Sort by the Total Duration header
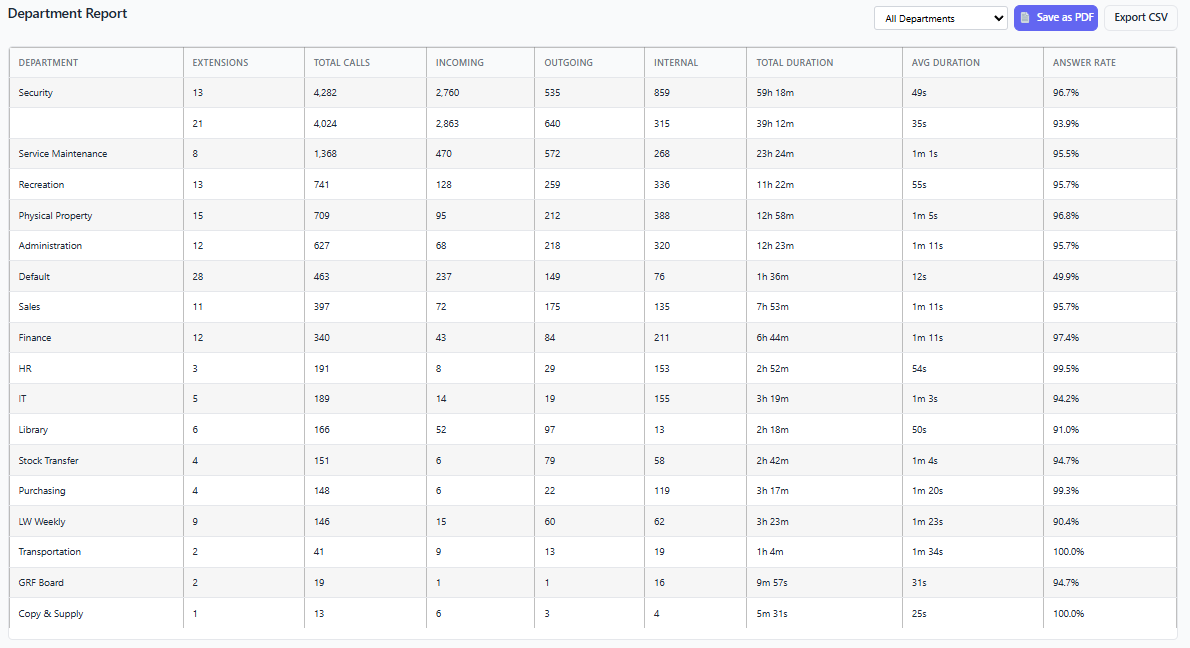 click(x=794, y=63)
